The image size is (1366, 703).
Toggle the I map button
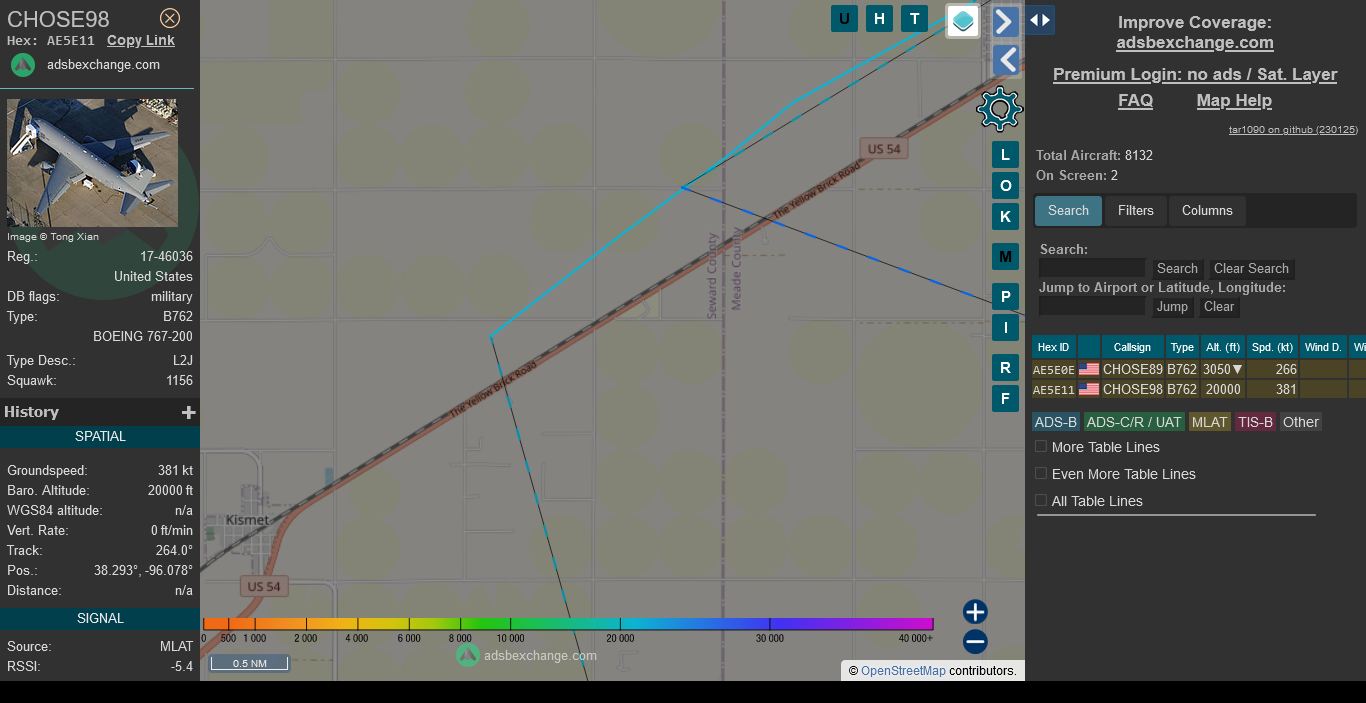(1006, 328)
